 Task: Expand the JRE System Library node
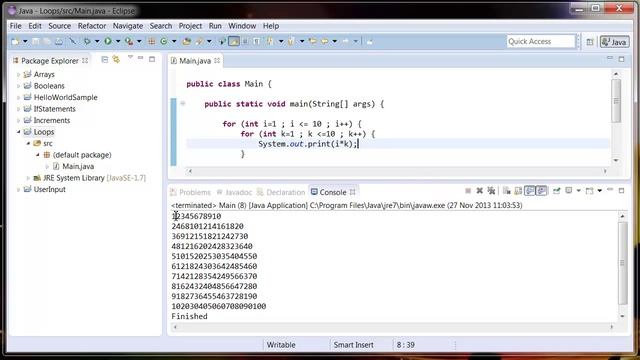click(28, 178)
